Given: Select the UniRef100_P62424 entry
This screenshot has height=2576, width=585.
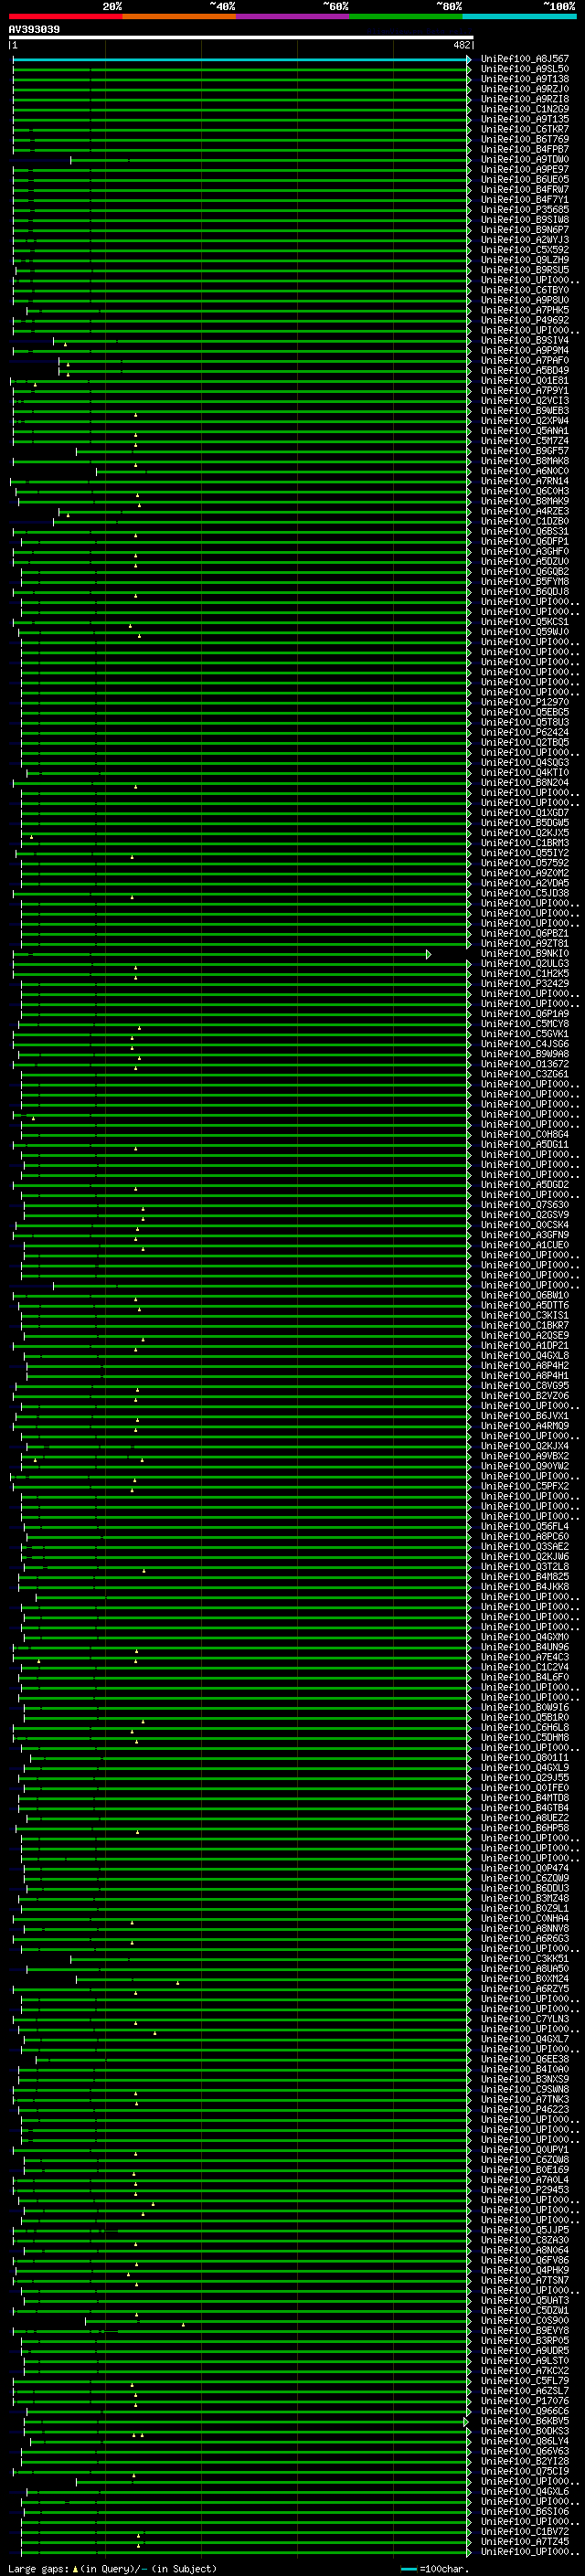Looking at the screenshot, I should [x=525, y=732].
